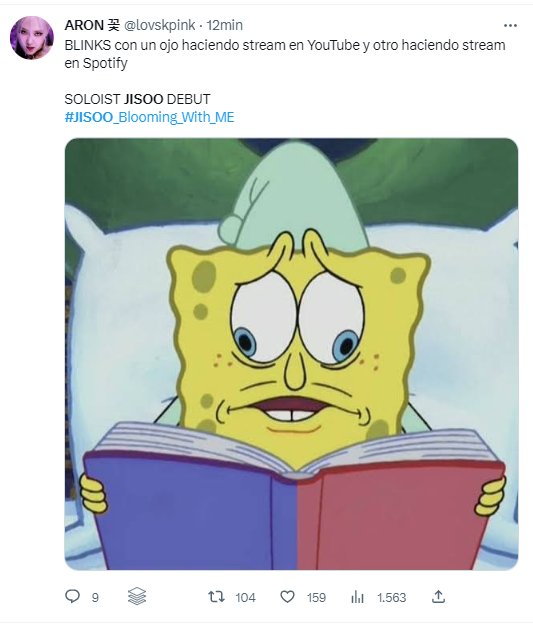Click the 9 replies count
The width and height of the screenshot is (533, 624).
pos(95,597)
